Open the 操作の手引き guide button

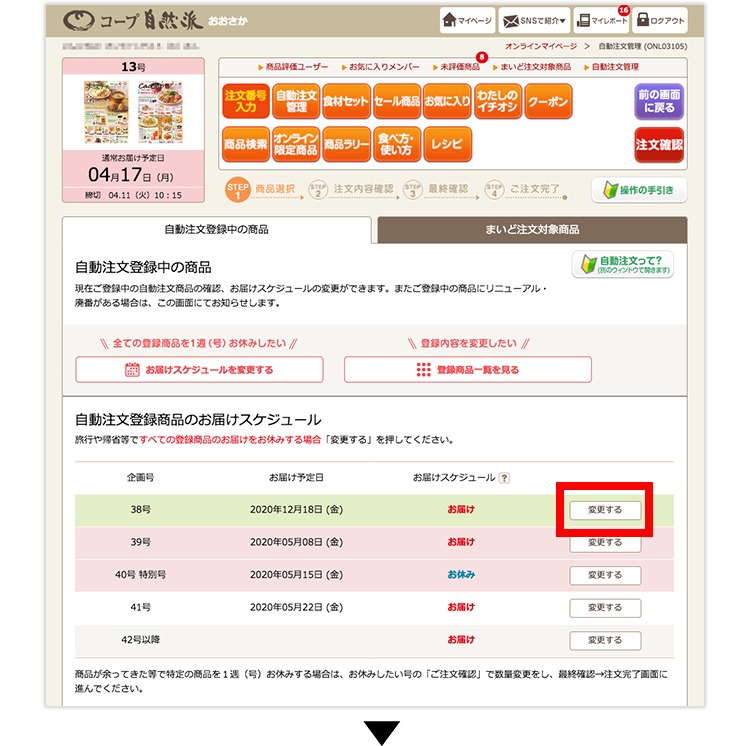click(x=638, y=190)
